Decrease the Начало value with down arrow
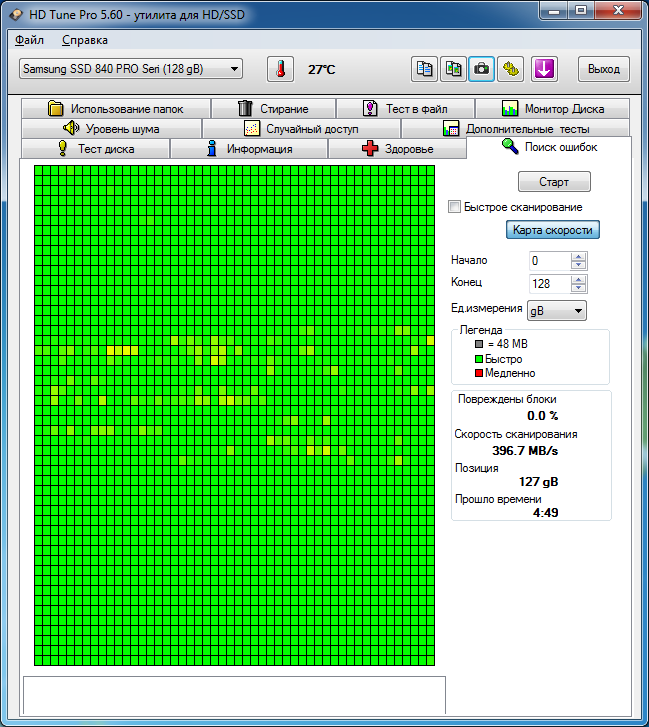The image size is (649, 727). coord(579,265)
